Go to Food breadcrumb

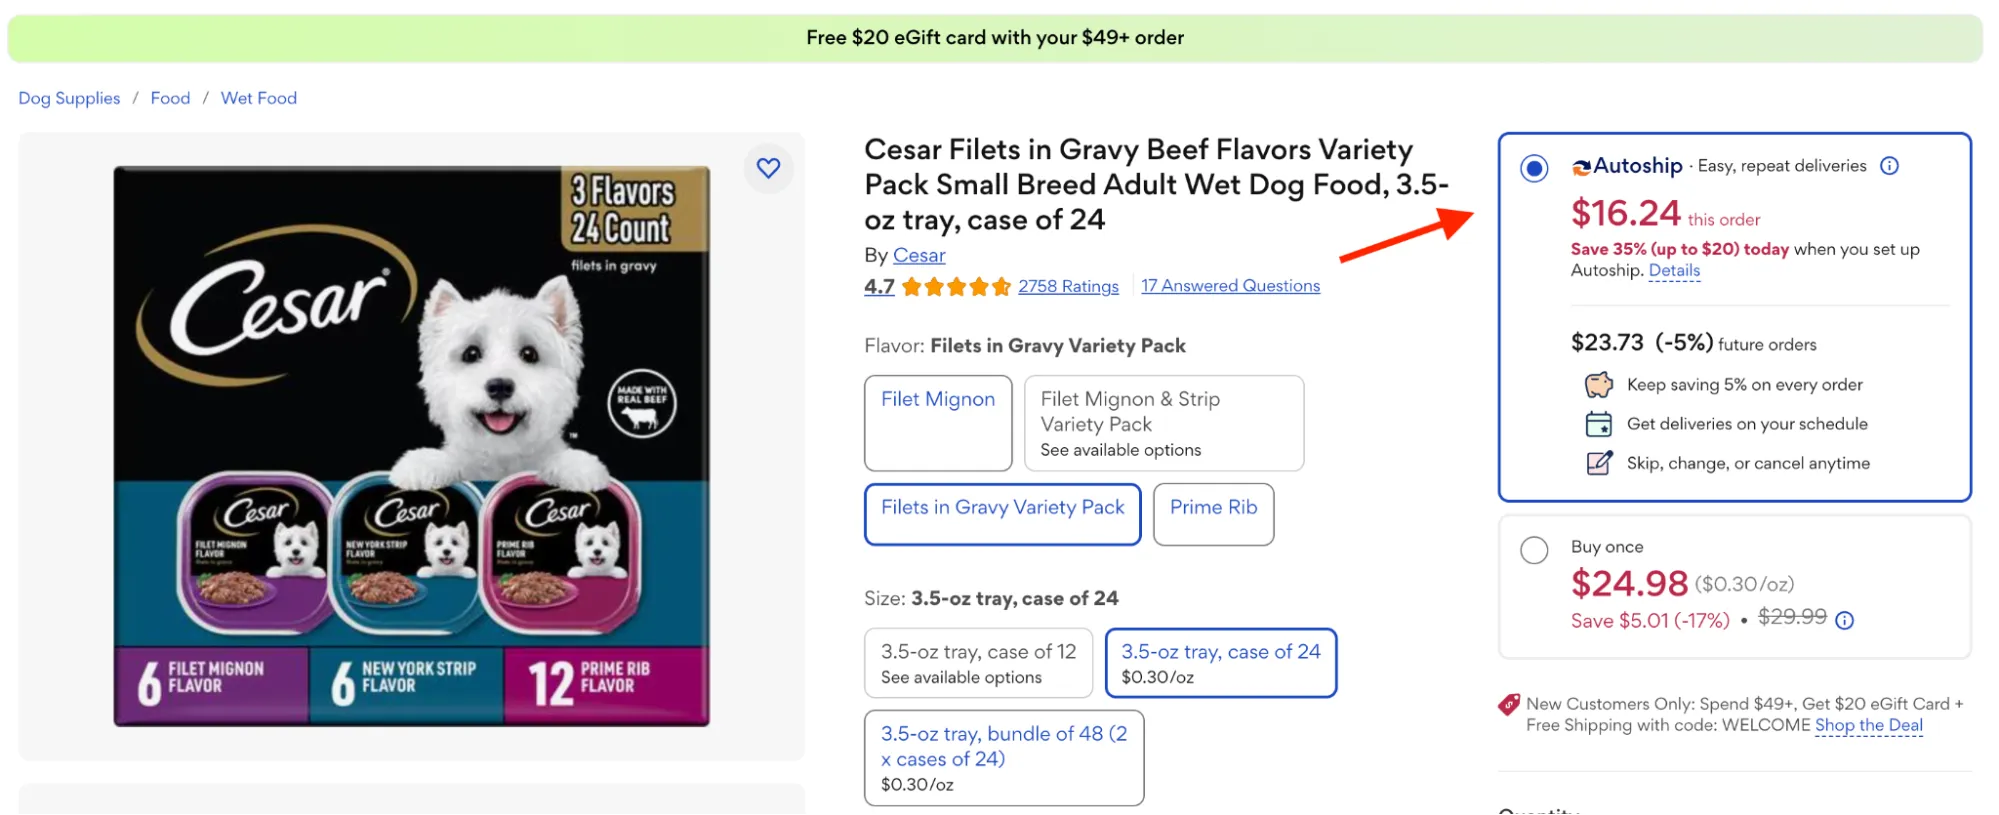tap(170, 98)
